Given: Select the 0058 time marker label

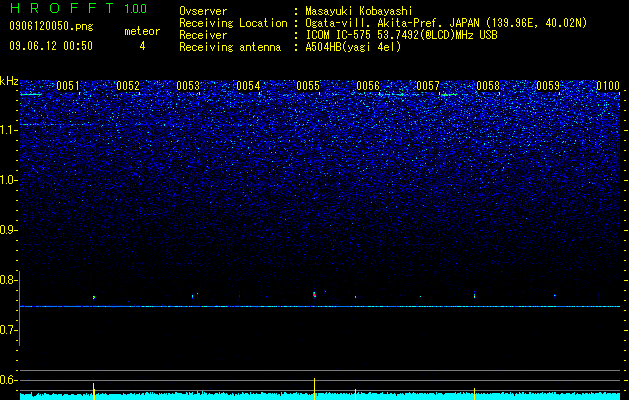Looking at the screenshot, I should tap(488, 86).
